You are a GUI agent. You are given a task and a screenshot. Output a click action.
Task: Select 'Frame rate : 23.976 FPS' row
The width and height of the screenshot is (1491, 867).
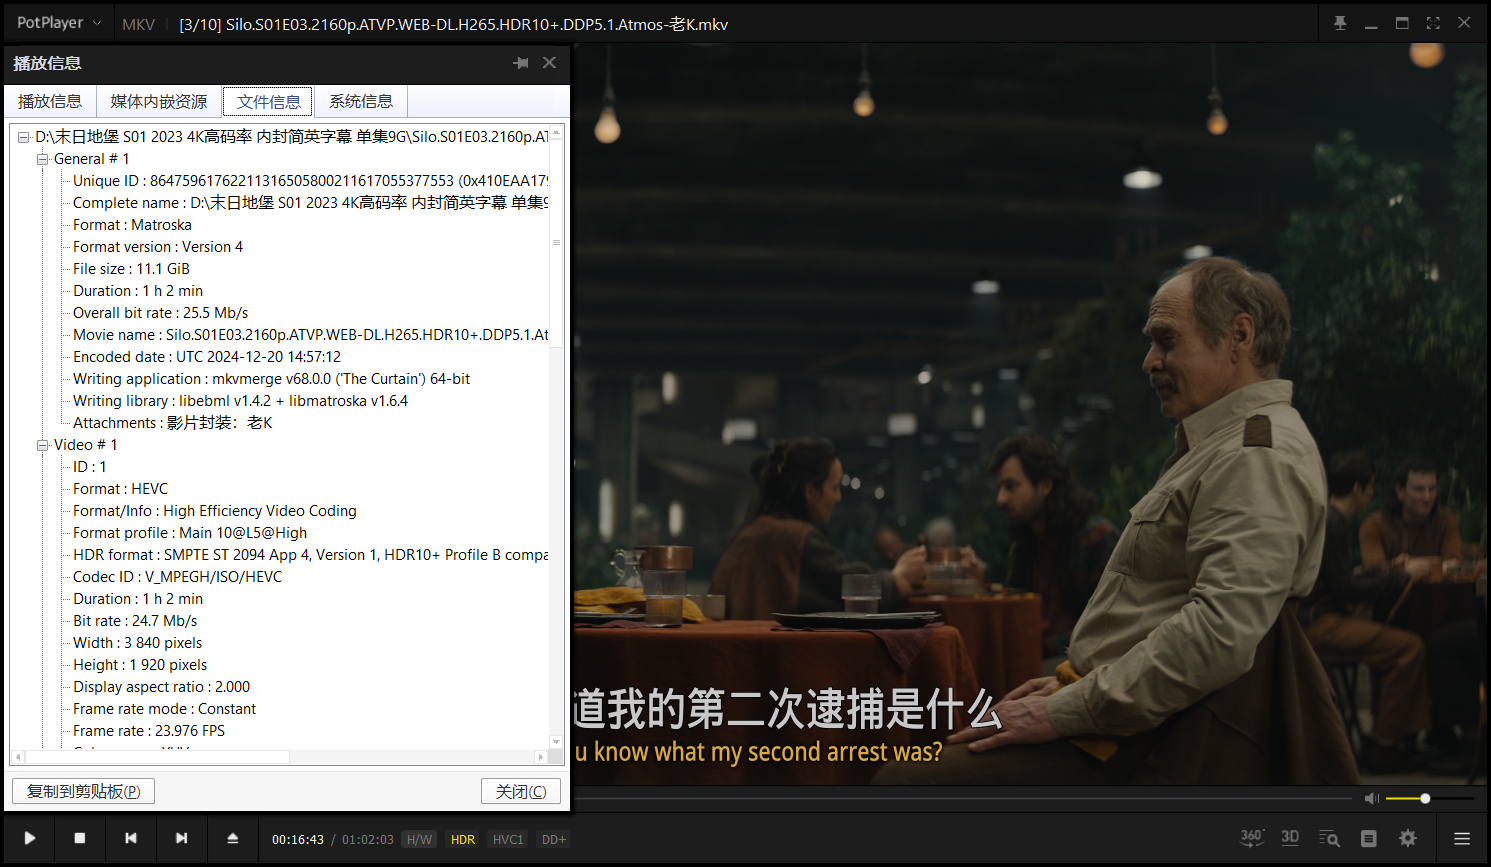[149, 731]
